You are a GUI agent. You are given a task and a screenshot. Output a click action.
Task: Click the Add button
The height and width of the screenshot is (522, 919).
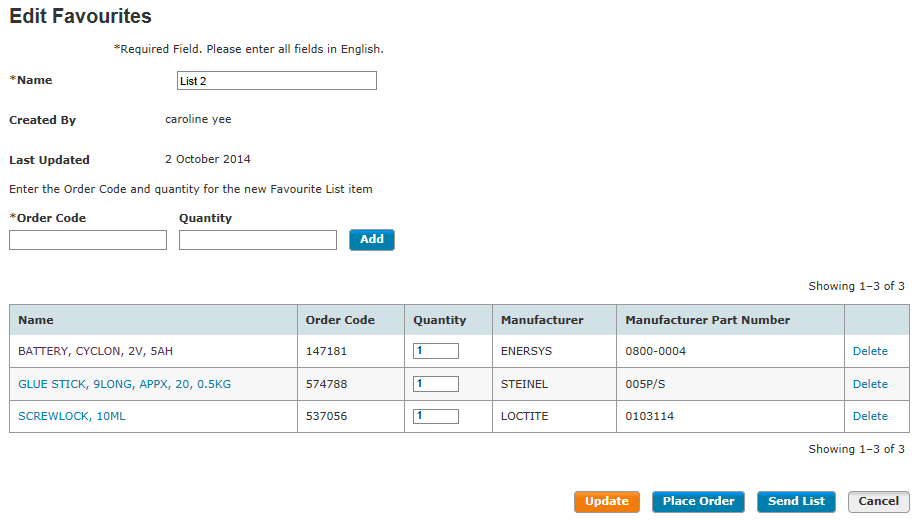[x=372, y=240]
